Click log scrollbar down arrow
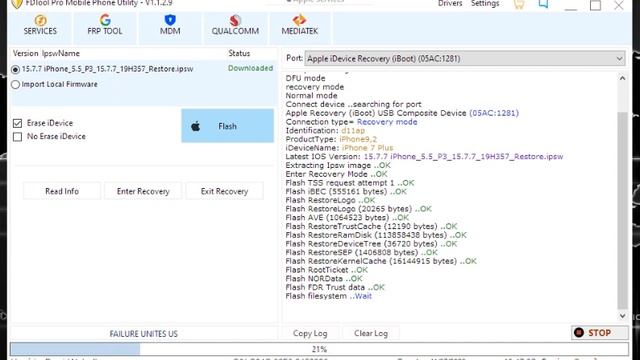Viewport: 640px width, 360px height. pyautogui.click(x=622, y=316)
